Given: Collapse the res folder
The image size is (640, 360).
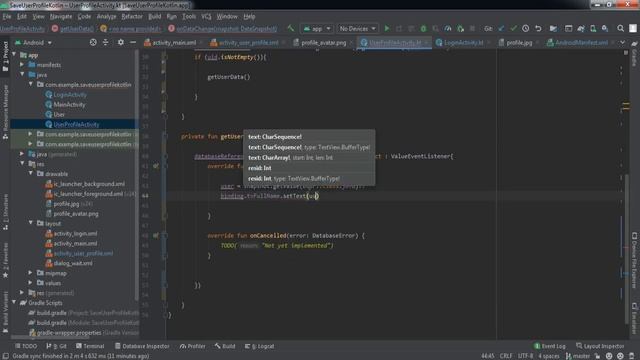Looking at the screenshot, I should [22, 164].
